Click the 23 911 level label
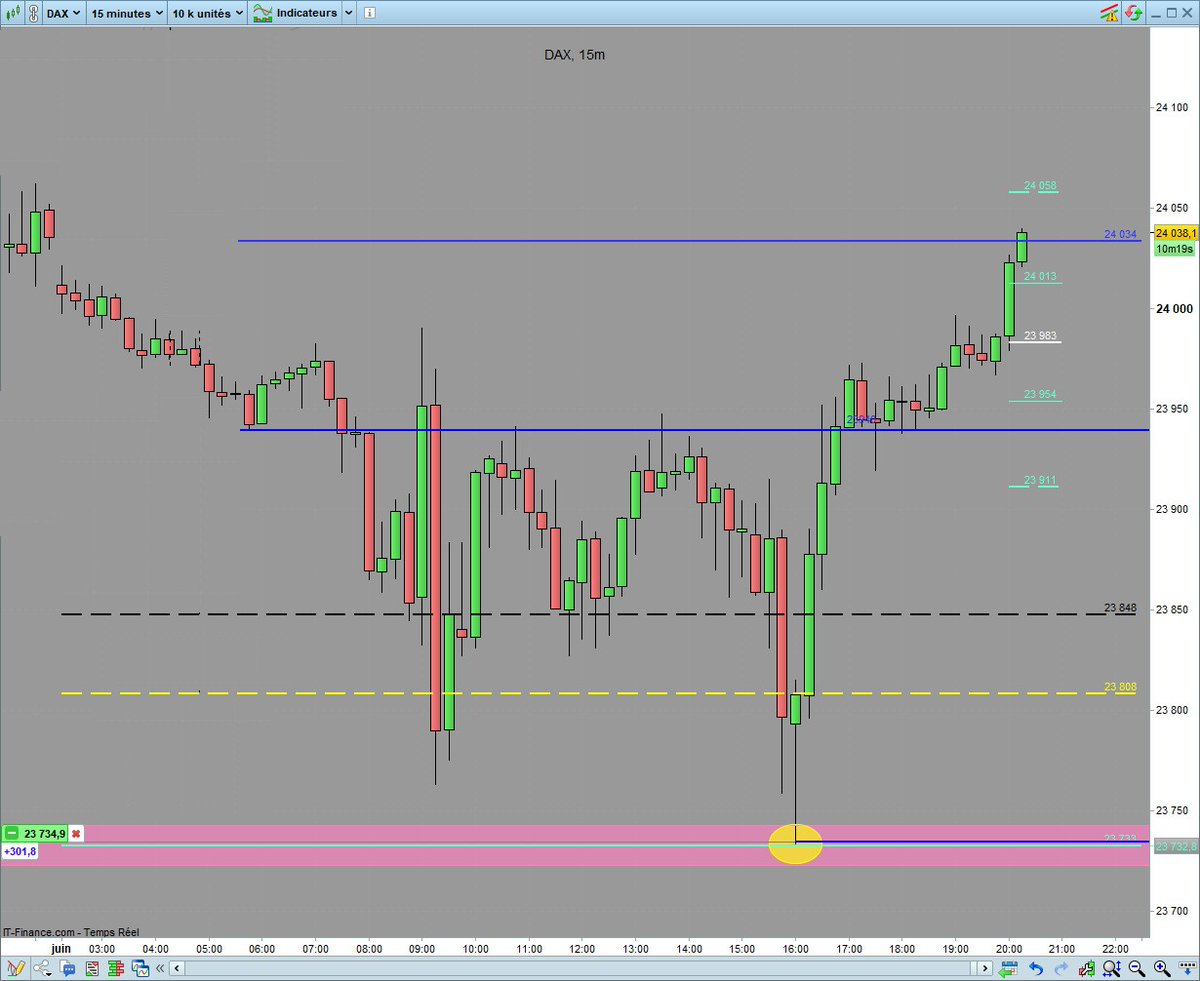 tap(1040, 481)
